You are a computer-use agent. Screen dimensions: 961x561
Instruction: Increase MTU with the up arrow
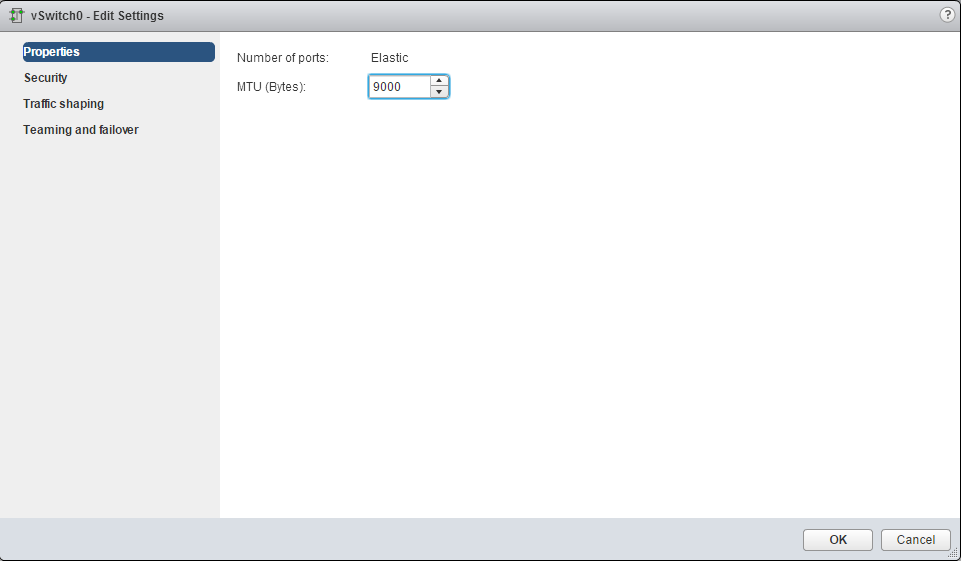439,81
